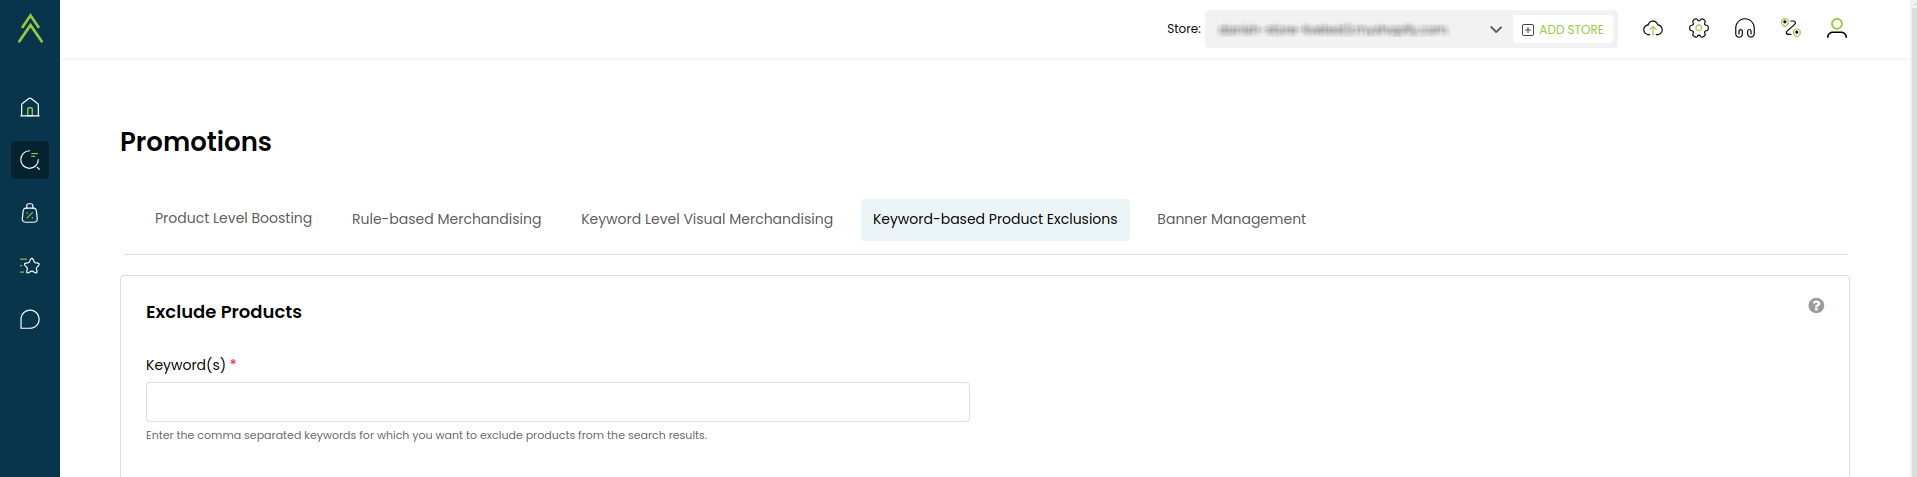1917x477 pixels.
Task: Click the ADD STORE button
Action: [1563, 30]
